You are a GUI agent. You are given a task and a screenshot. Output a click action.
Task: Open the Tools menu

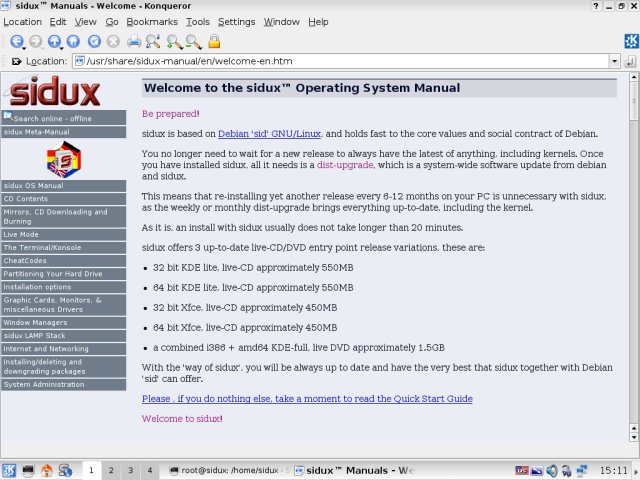198,21
